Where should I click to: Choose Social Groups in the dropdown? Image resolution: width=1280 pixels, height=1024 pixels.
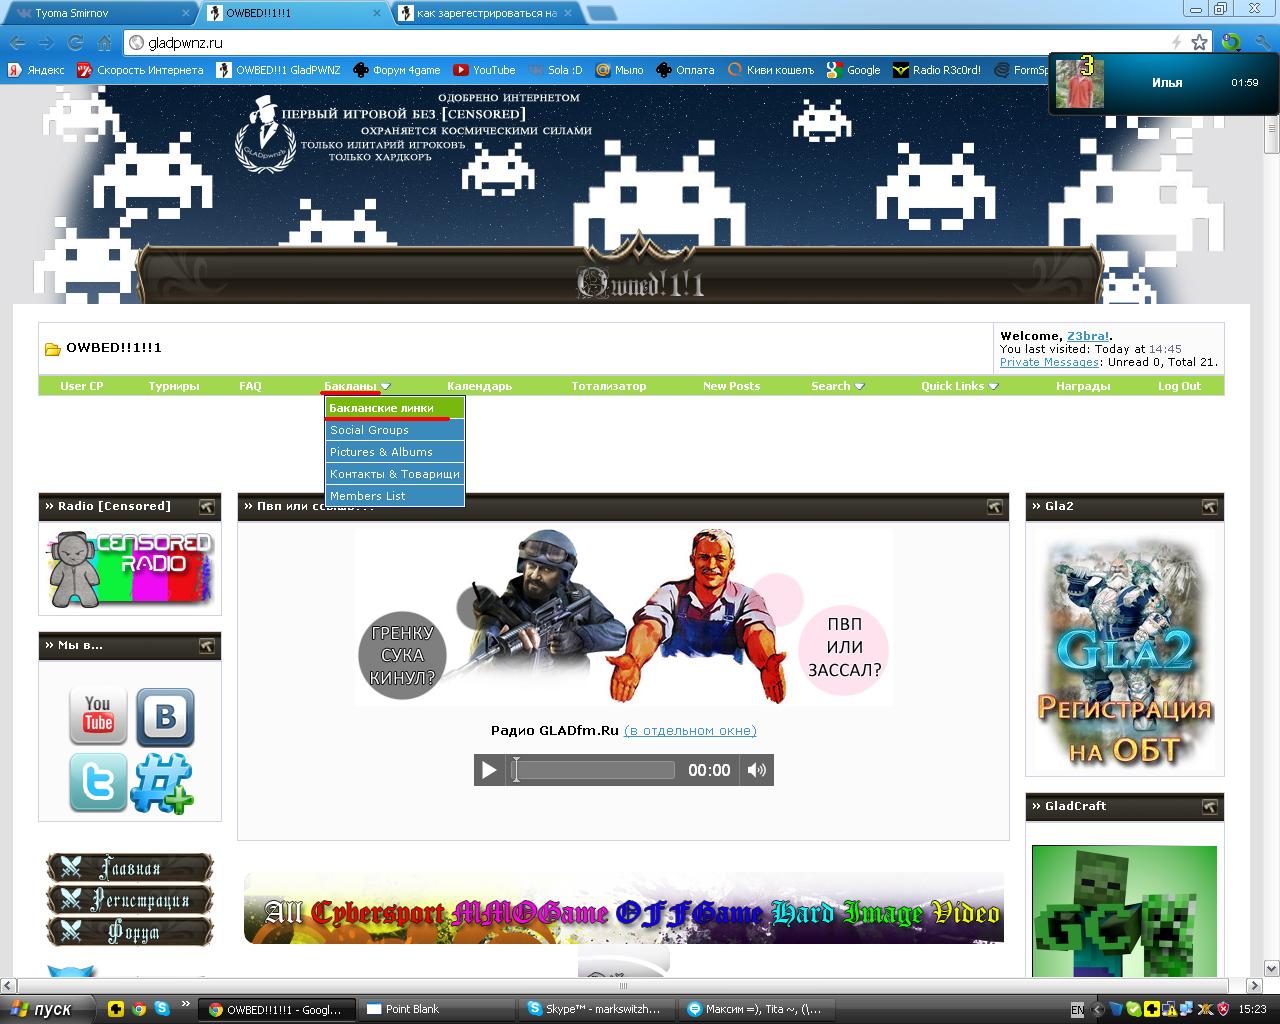click(x=395, y=430)
